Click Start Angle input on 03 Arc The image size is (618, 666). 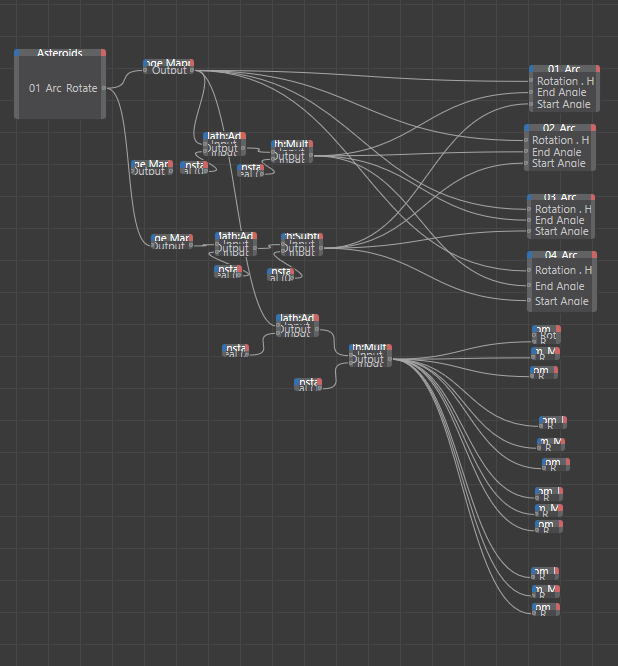(x=530, y=231)
